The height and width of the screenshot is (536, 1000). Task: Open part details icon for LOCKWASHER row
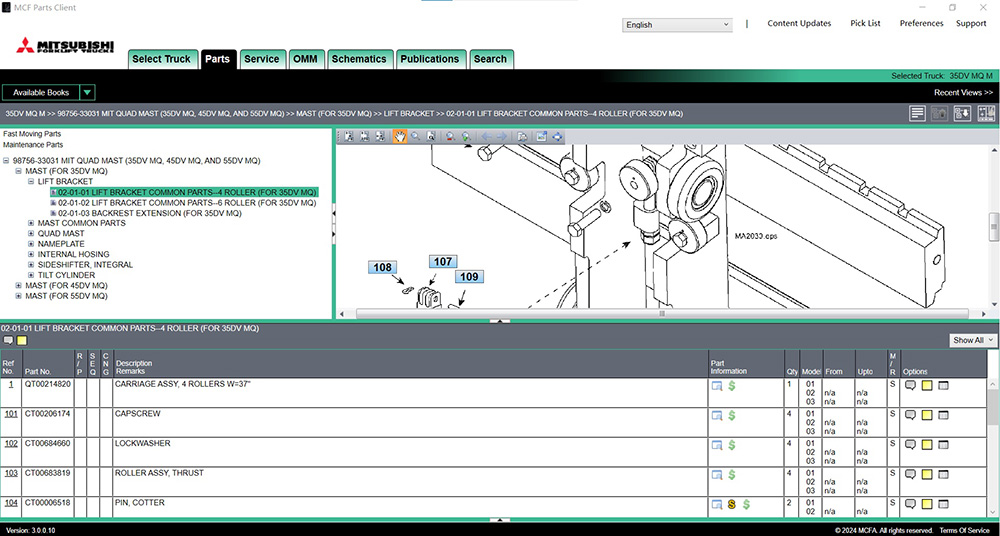click(x=717, y=445)
